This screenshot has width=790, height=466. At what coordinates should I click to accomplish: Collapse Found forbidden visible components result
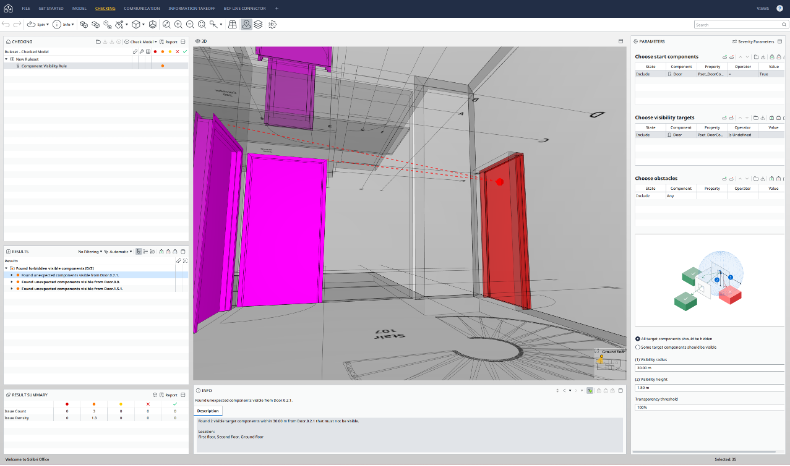[x=6, y=268]
